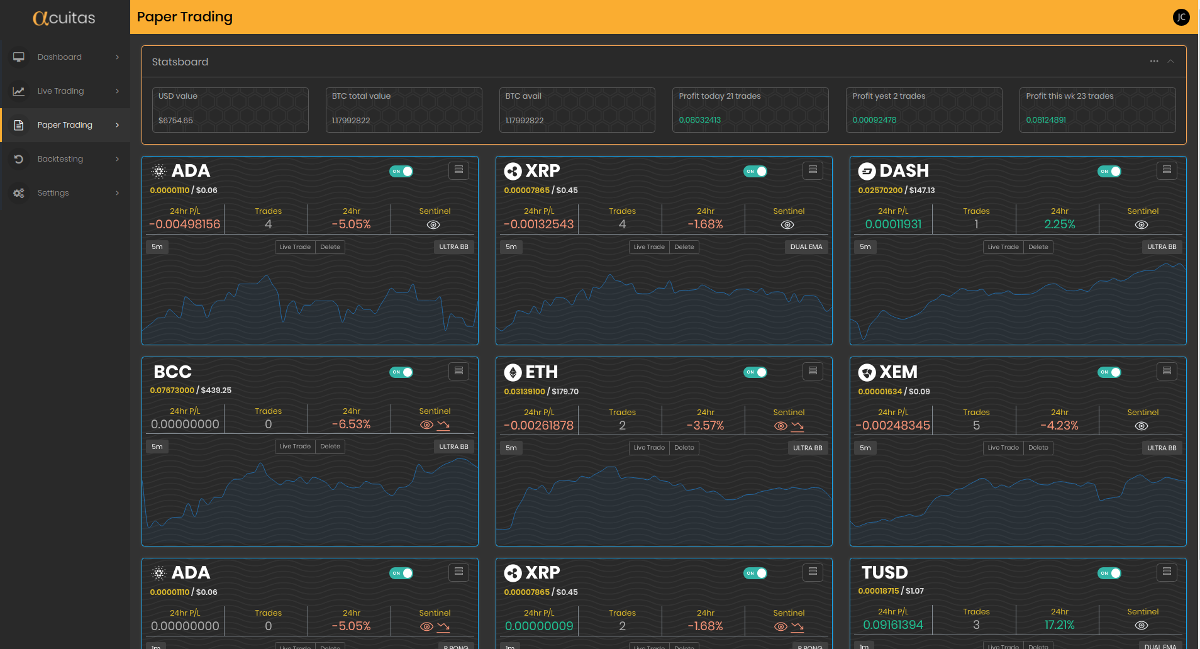Open the TUSD card list menu

click(x=1167, y=573)
